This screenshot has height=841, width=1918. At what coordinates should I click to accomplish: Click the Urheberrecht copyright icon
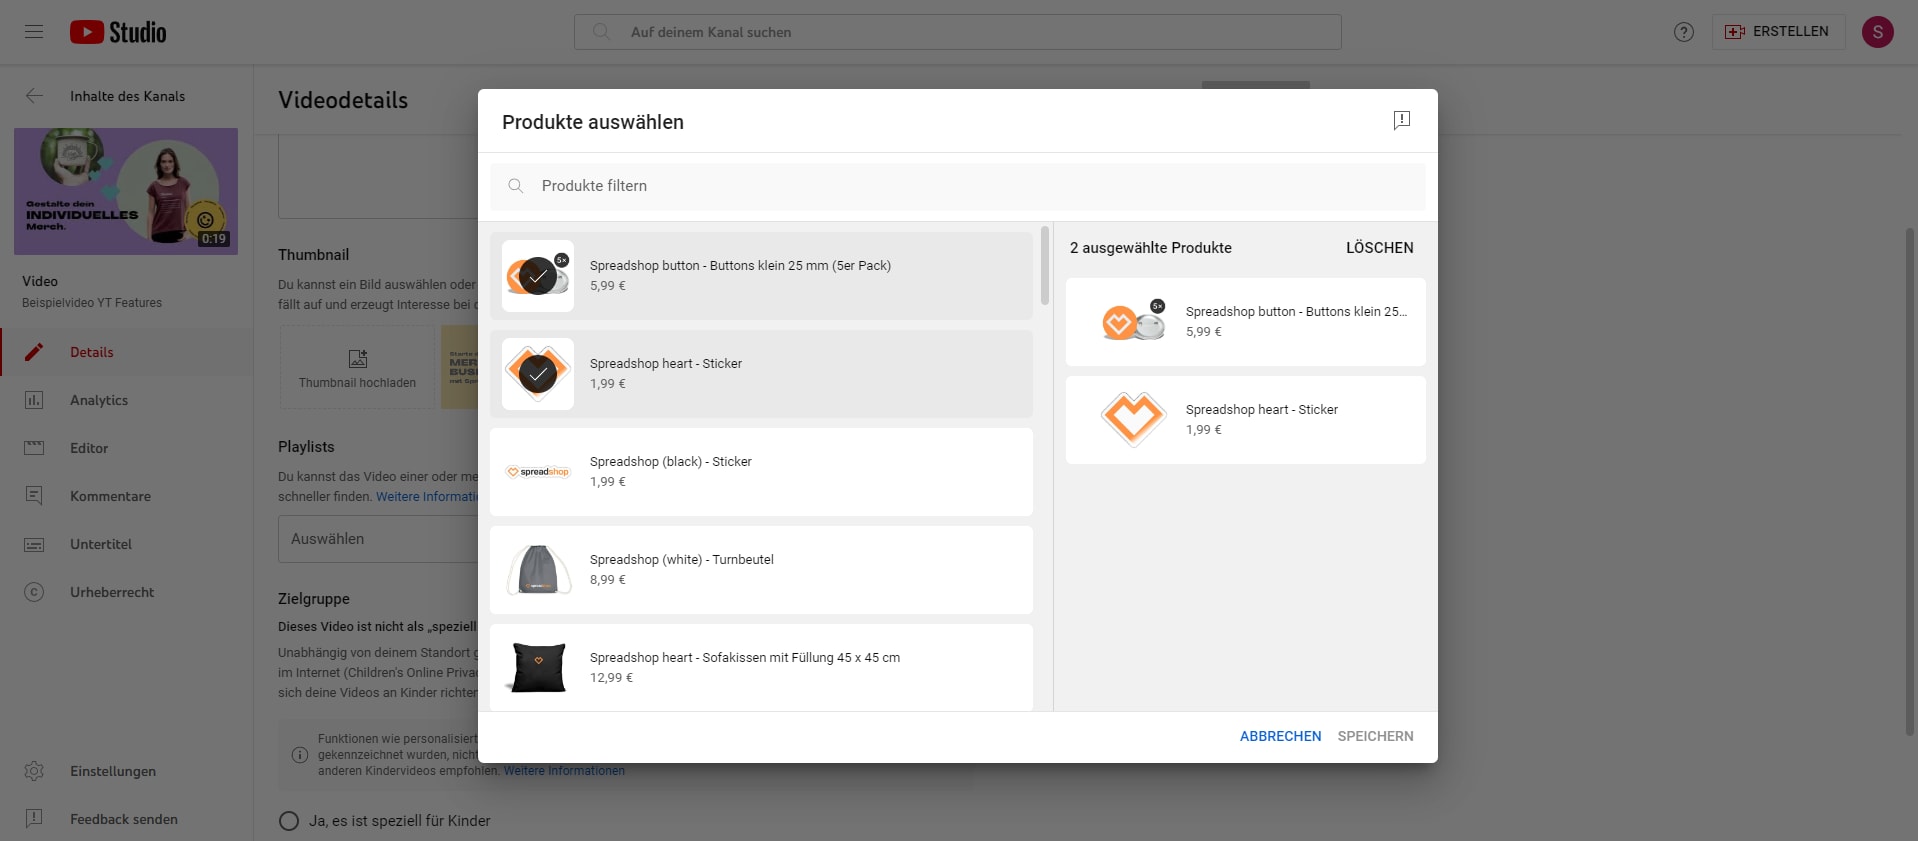click(x=34, y=592)
